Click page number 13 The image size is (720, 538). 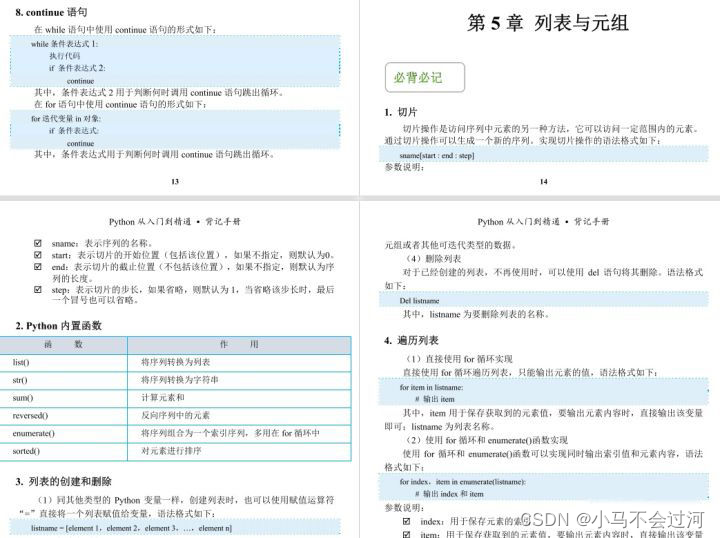pyautogui.click(x=175, y=182)
